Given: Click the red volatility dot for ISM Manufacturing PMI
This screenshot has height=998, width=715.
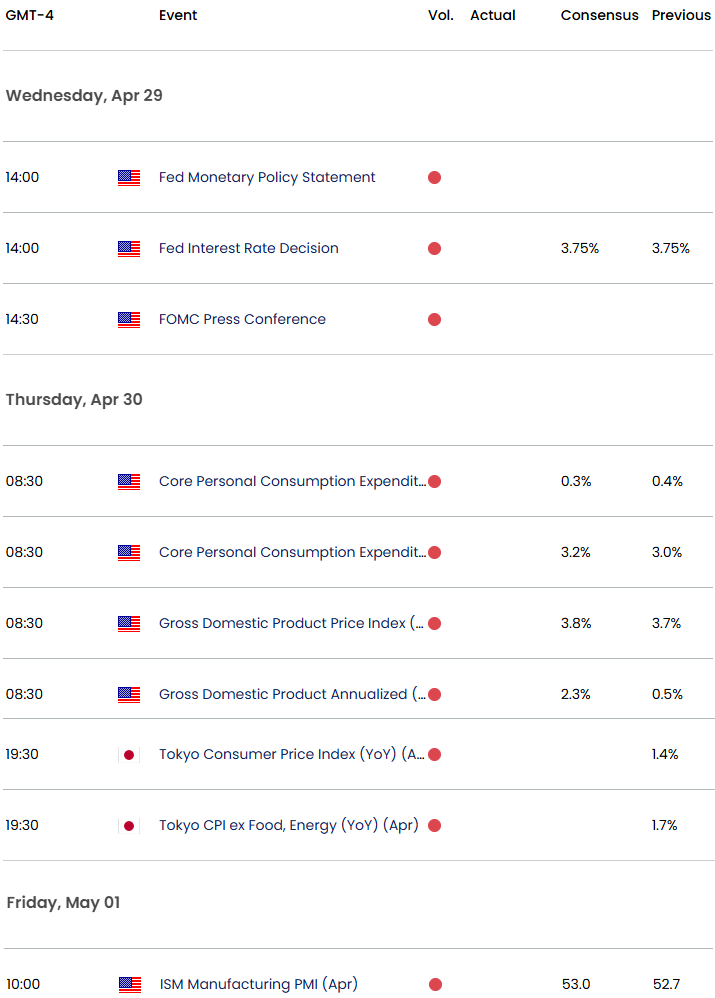Looking at the screenshot, I should (435, 985).
